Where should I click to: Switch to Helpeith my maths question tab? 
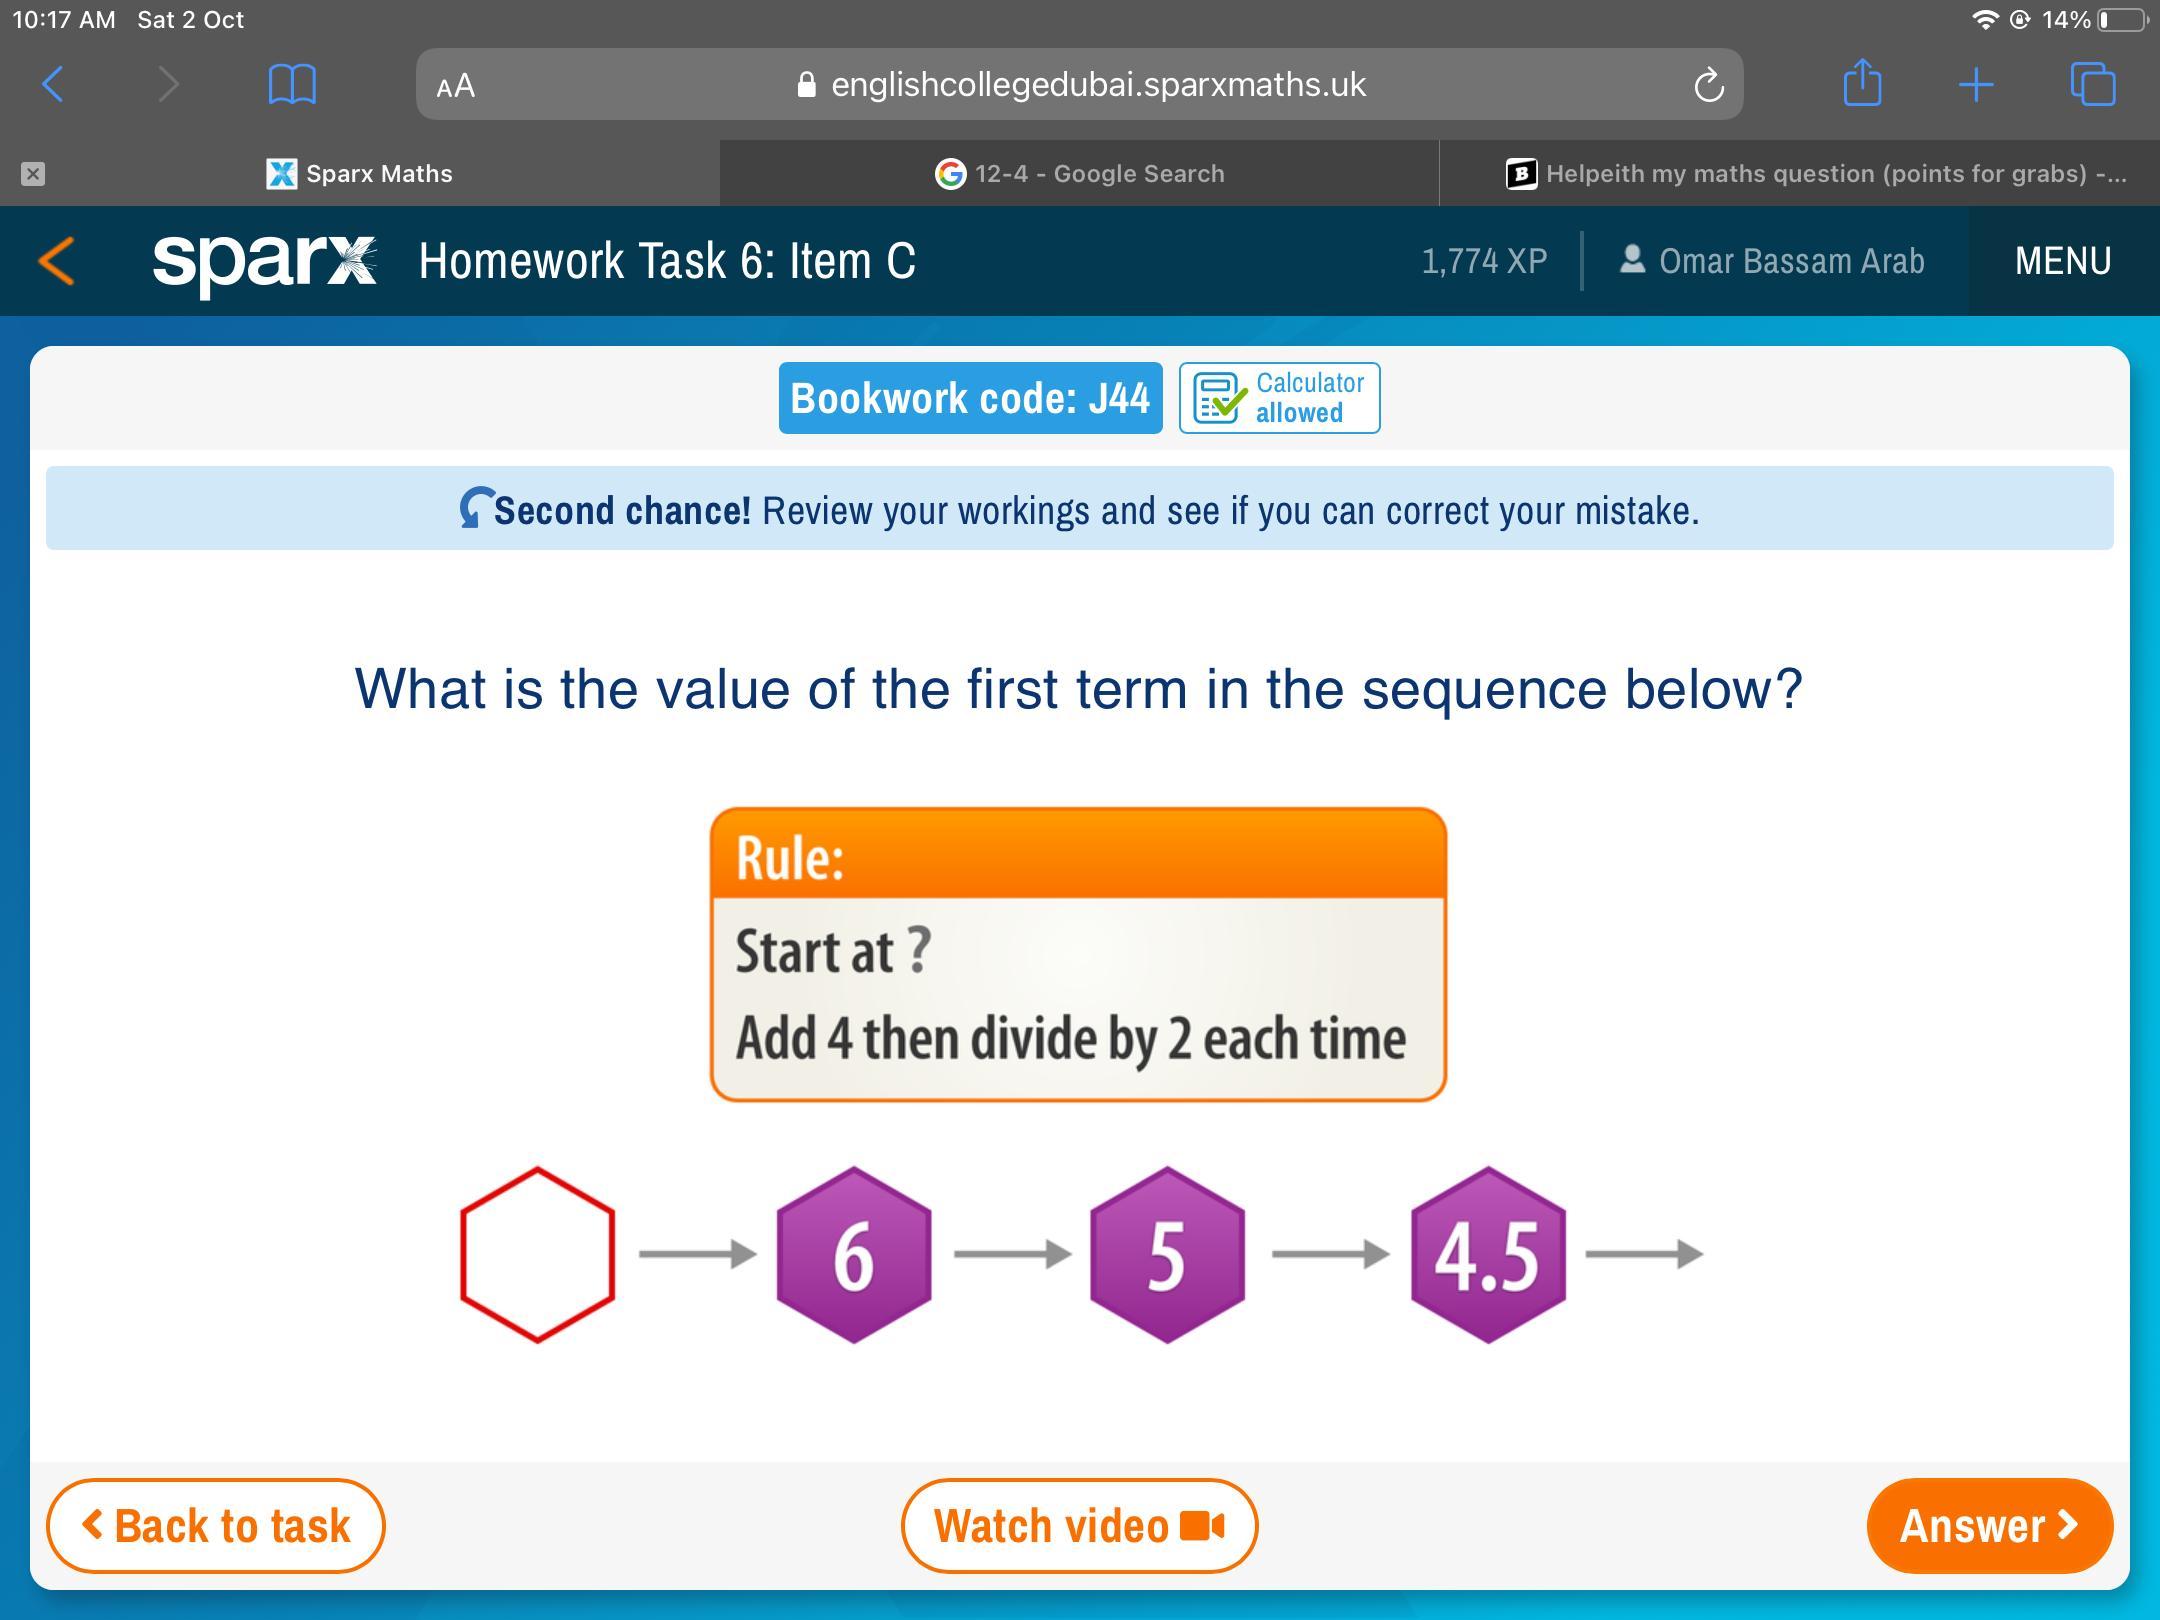(x=1815, y=174)
